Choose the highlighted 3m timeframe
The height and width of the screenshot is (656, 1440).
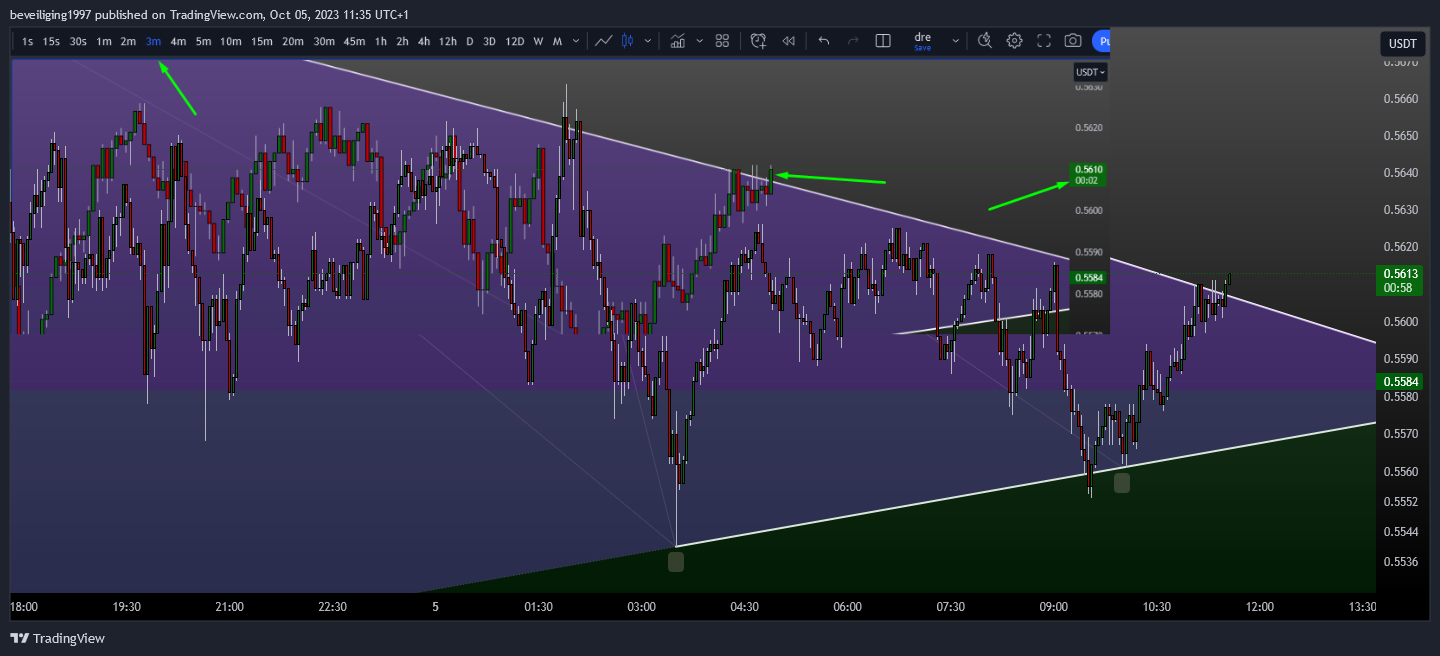153,41
